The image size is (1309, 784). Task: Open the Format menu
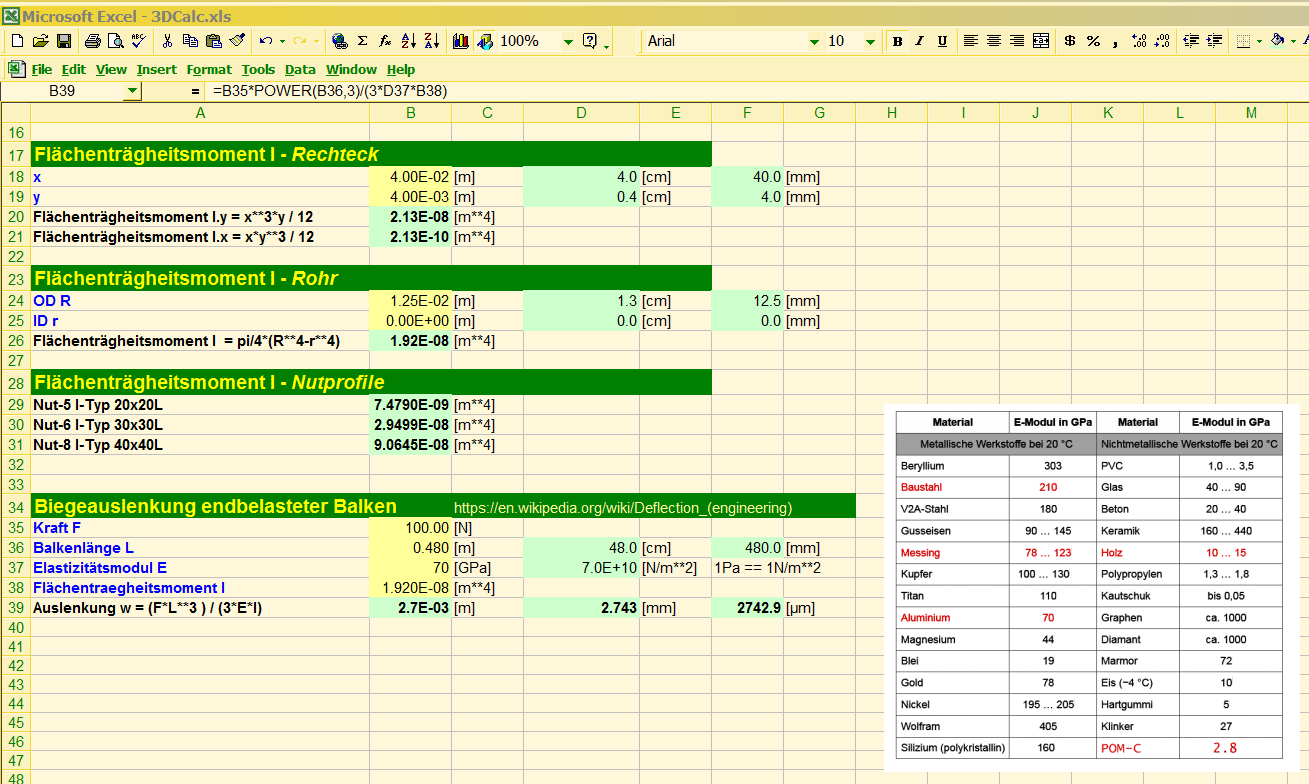tap(209, 69)
